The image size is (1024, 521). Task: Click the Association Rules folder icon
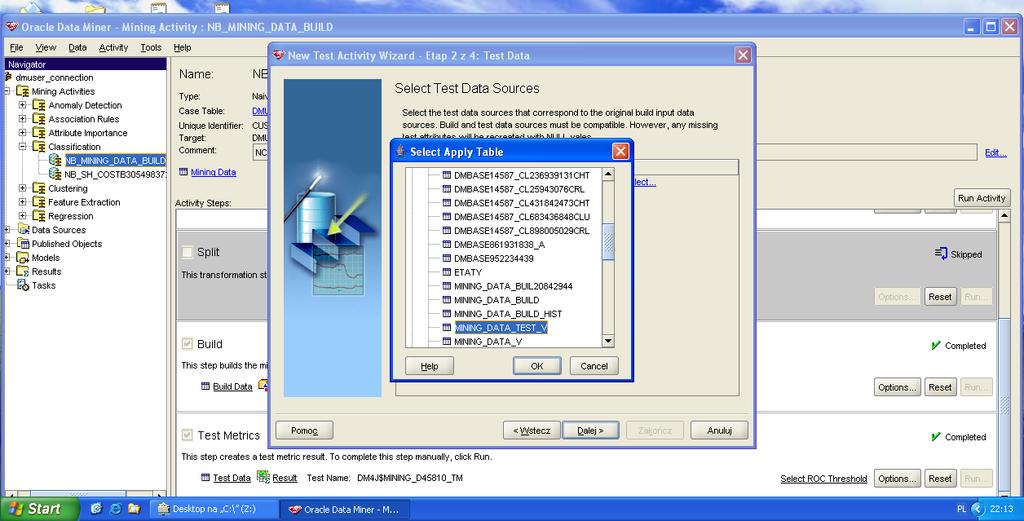[39, 119]
